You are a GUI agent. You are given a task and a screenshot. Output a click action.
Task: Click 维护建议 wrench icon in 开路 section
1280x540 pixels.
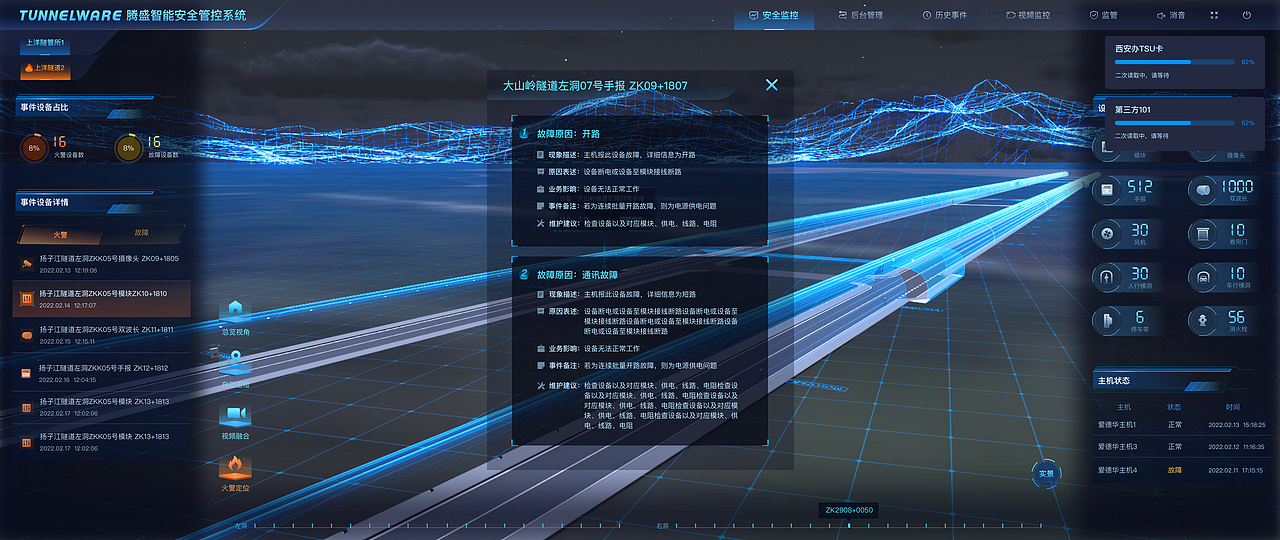541,223
